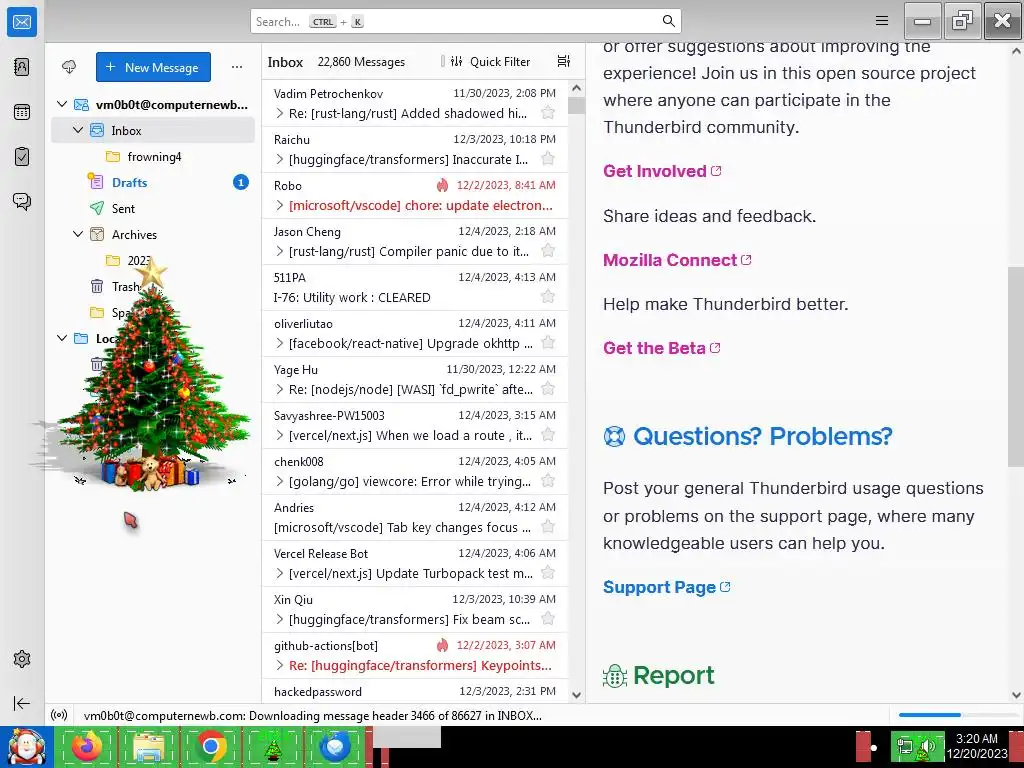Expand the Robo microsoft/vscode thread
This screenshot has height=768, width=1024.
coord(280,206)
